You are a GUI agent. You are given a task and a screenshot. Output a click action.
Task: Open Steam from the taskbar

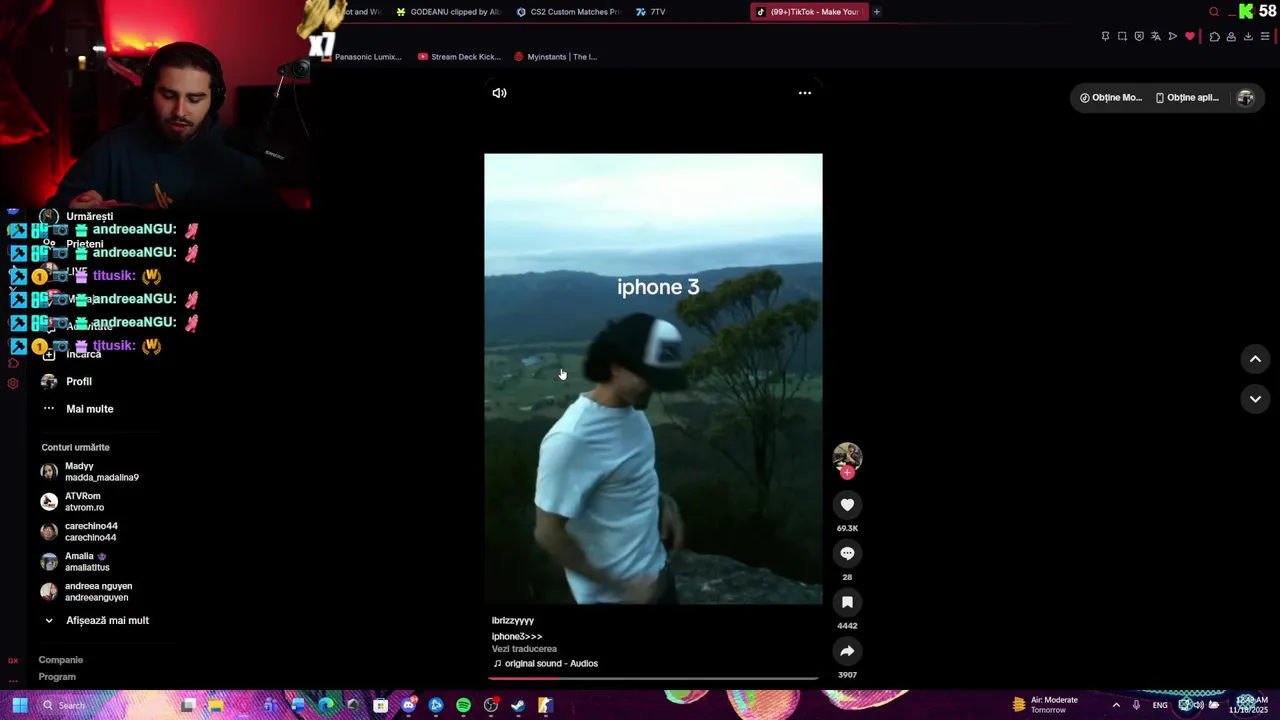coord(518,705)
